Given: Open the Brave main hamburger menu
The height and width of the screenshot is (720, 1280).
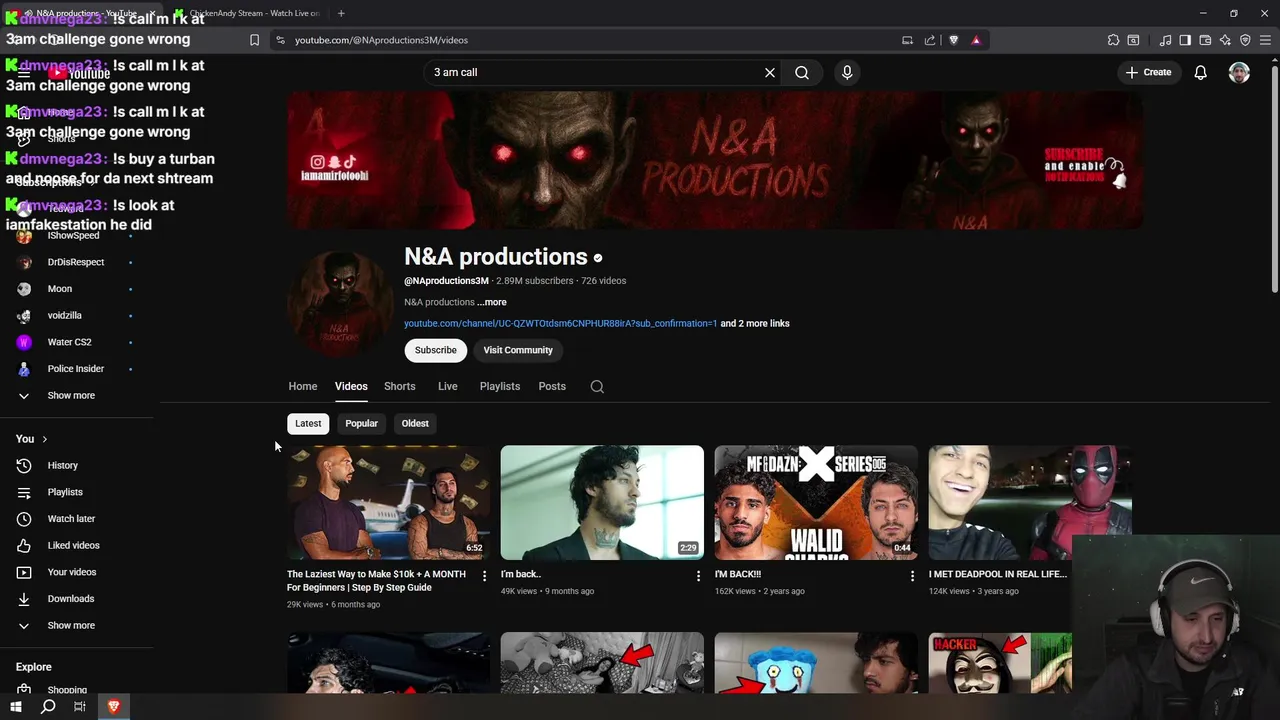Looking at the screenshot, I should (x=1265, y=40).
